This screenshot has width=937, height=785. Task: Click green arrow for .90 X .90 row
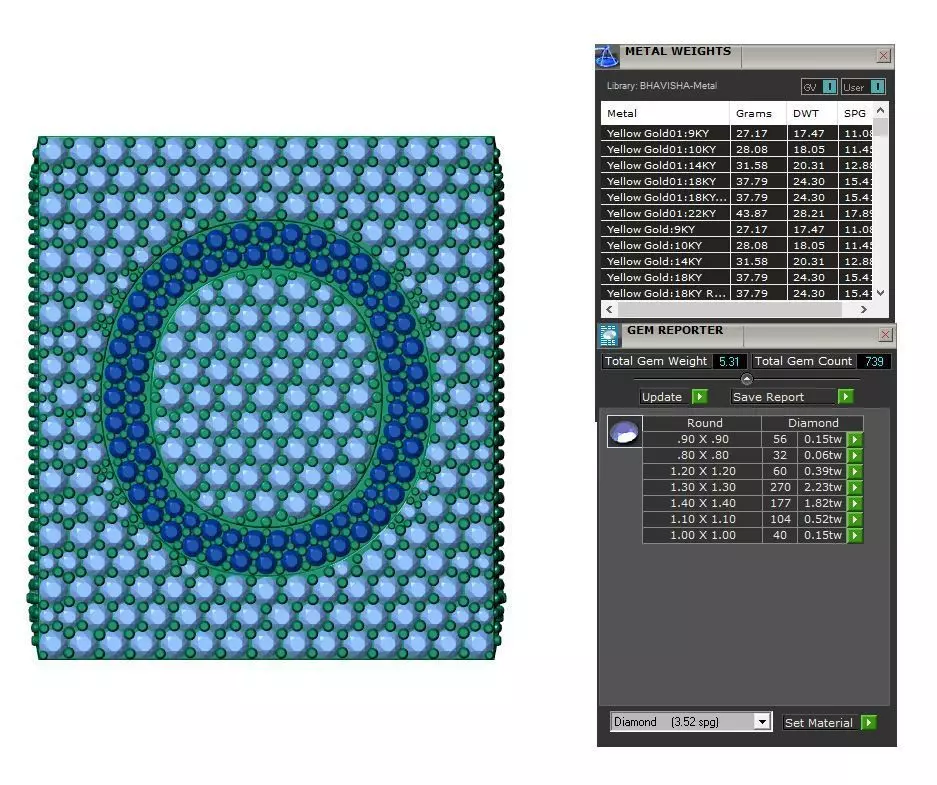tap(855, 440)
